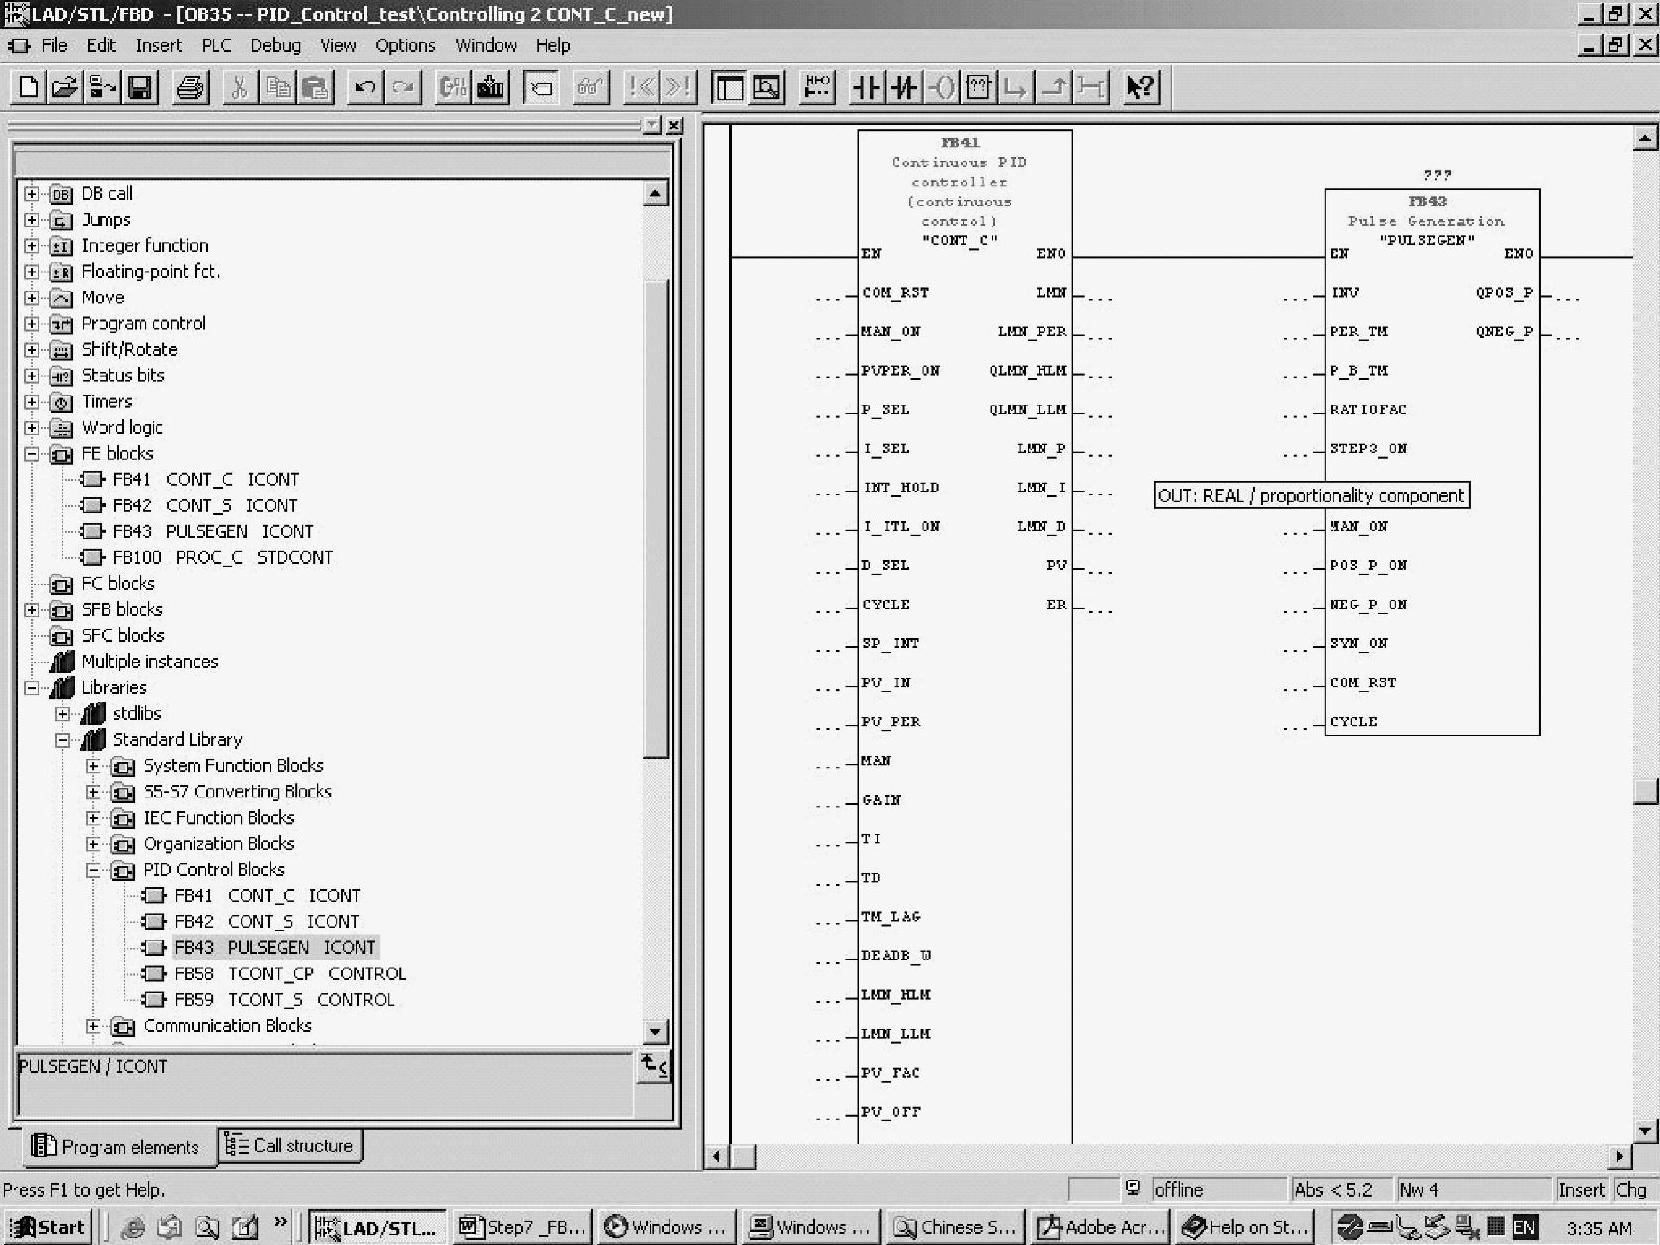Screen dimensions: 1660x1245
Task: Collapse the Libraries node
Action: pyautogui.click(x=32, y=688)
